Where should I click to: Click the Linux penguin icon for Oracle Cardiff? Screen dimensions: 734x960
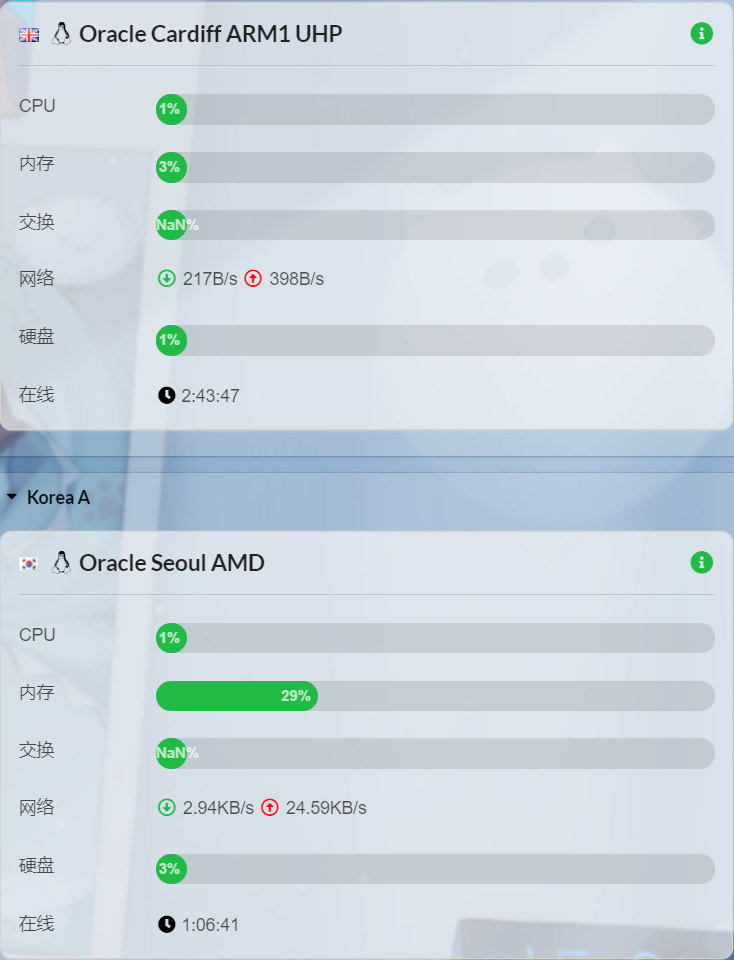pyautogui.click(x=61, y=34)
